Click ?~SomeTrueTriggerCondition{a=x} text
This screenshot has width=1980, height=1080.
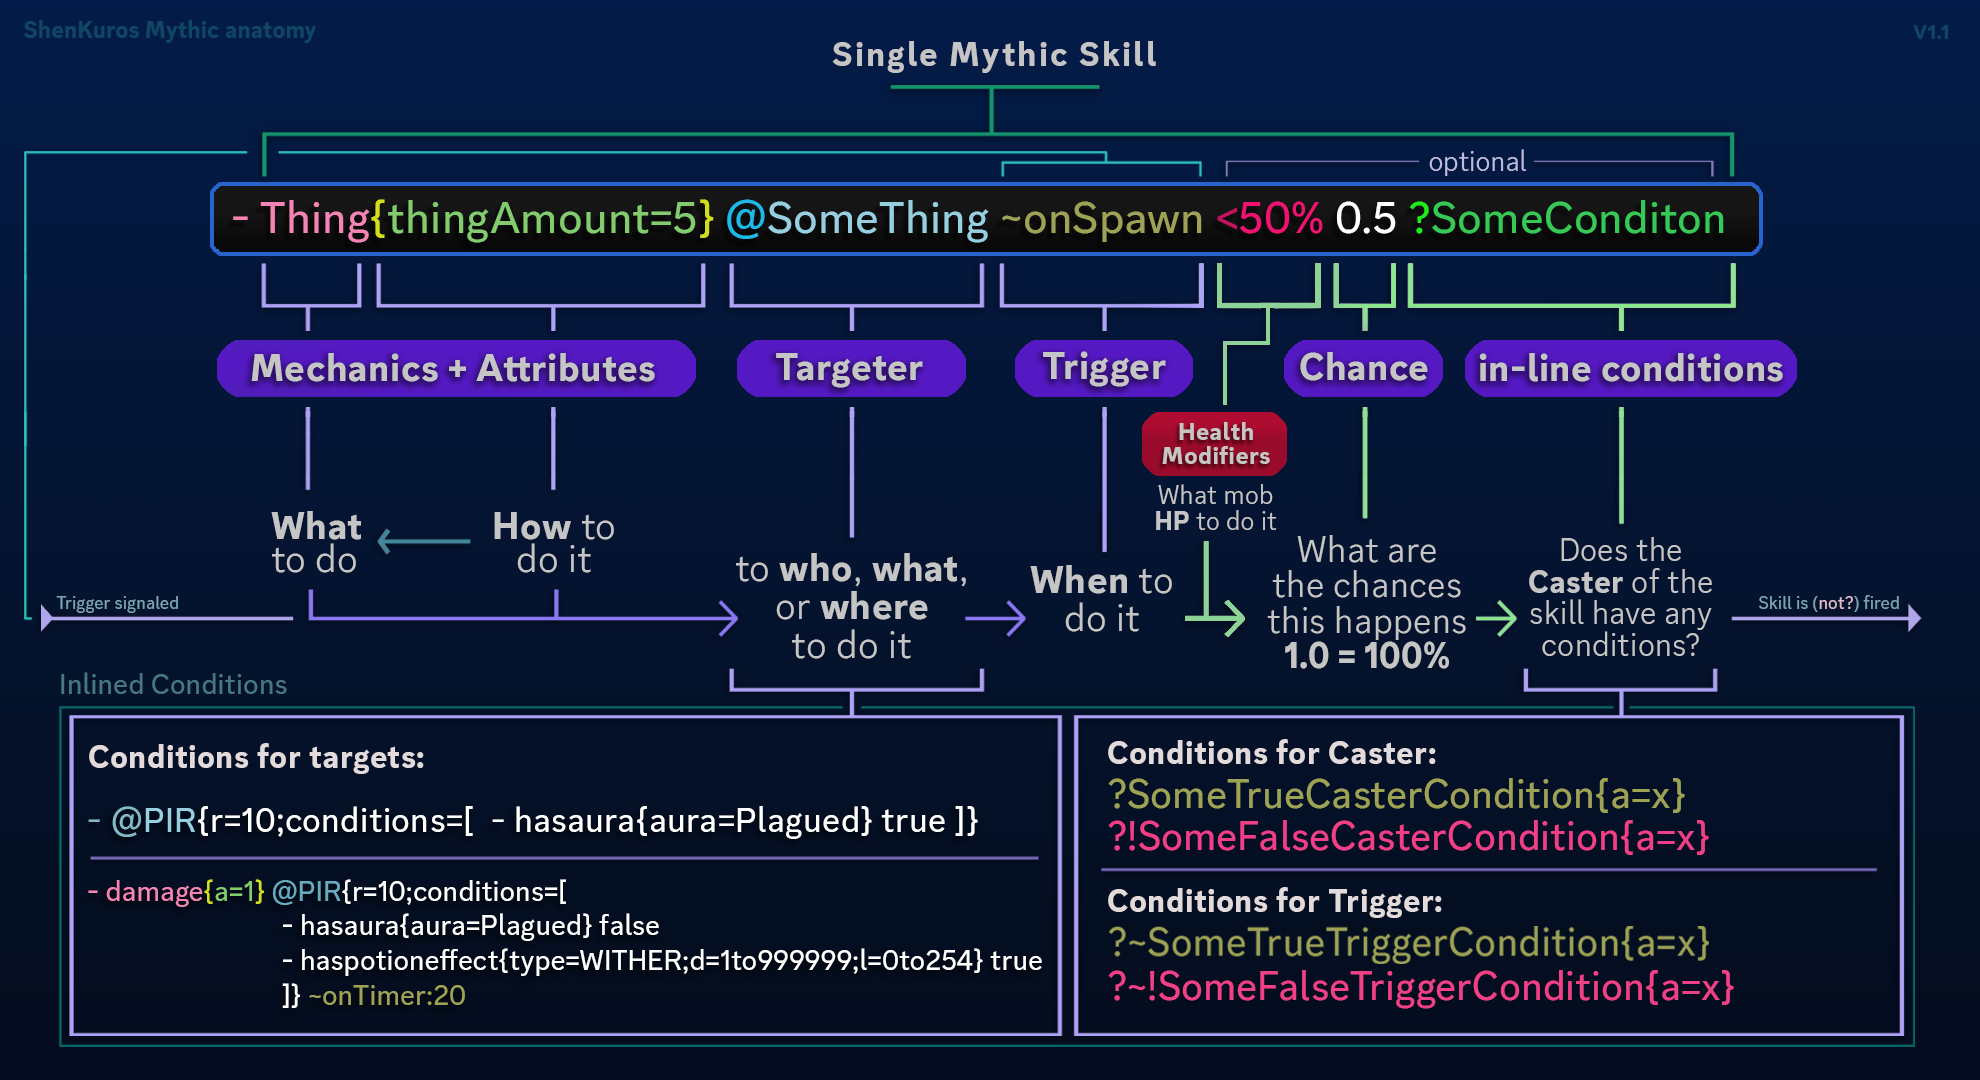tap(1409, 943)
